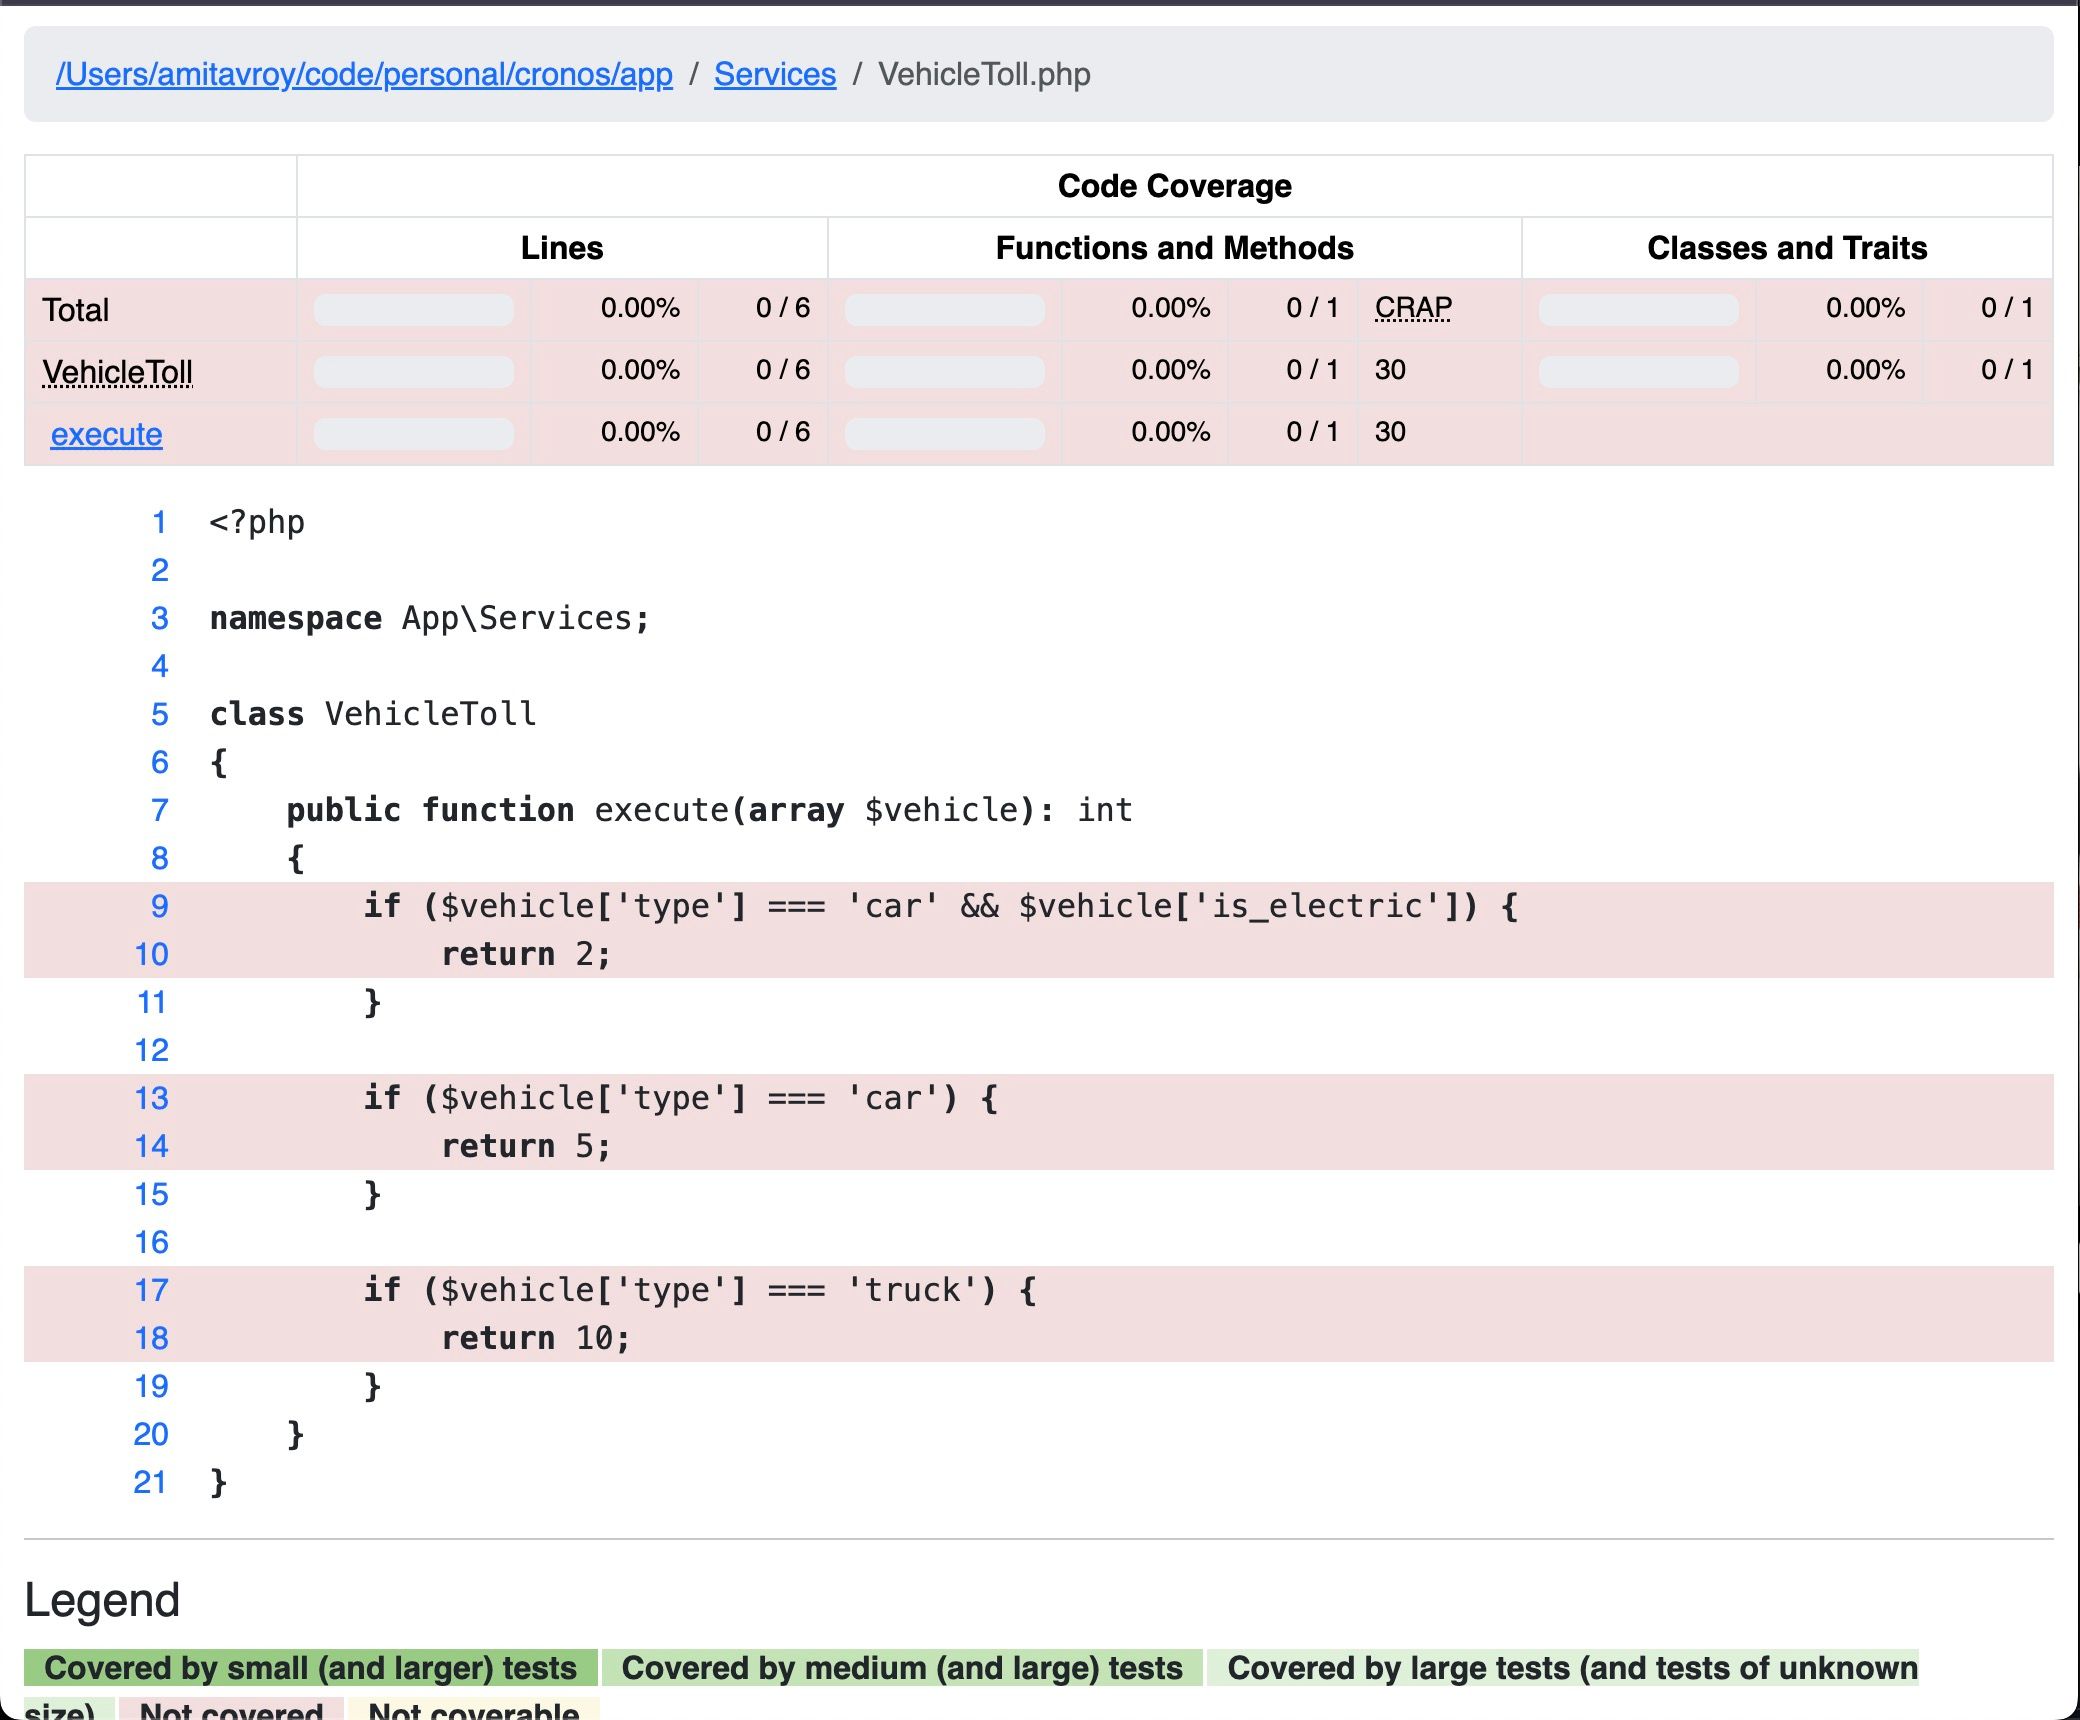Click the VehicleToll row Functions progress bar

944,371
